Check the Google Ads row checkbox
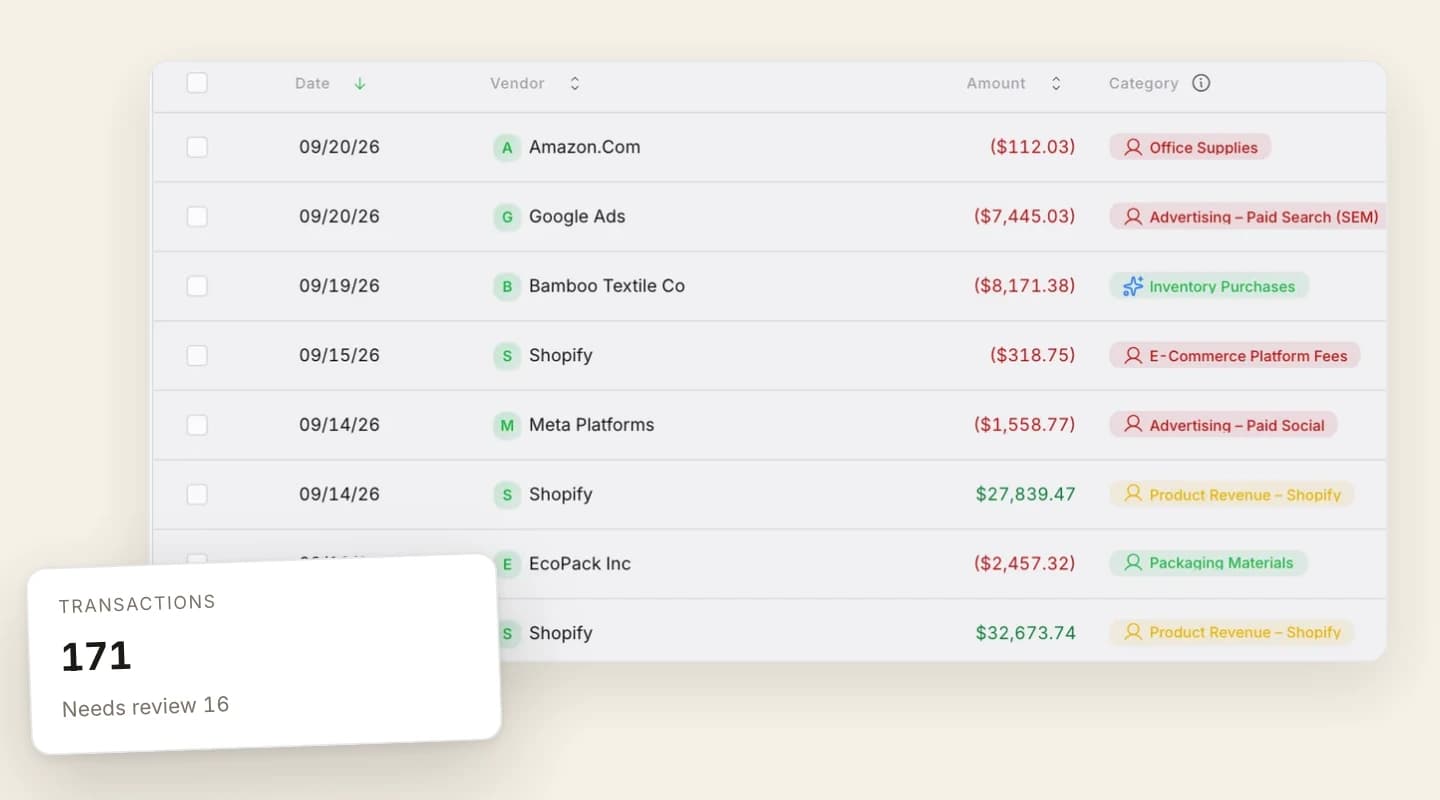Image resolution: width=1440 pixels, height=800 pixels. 197,217
